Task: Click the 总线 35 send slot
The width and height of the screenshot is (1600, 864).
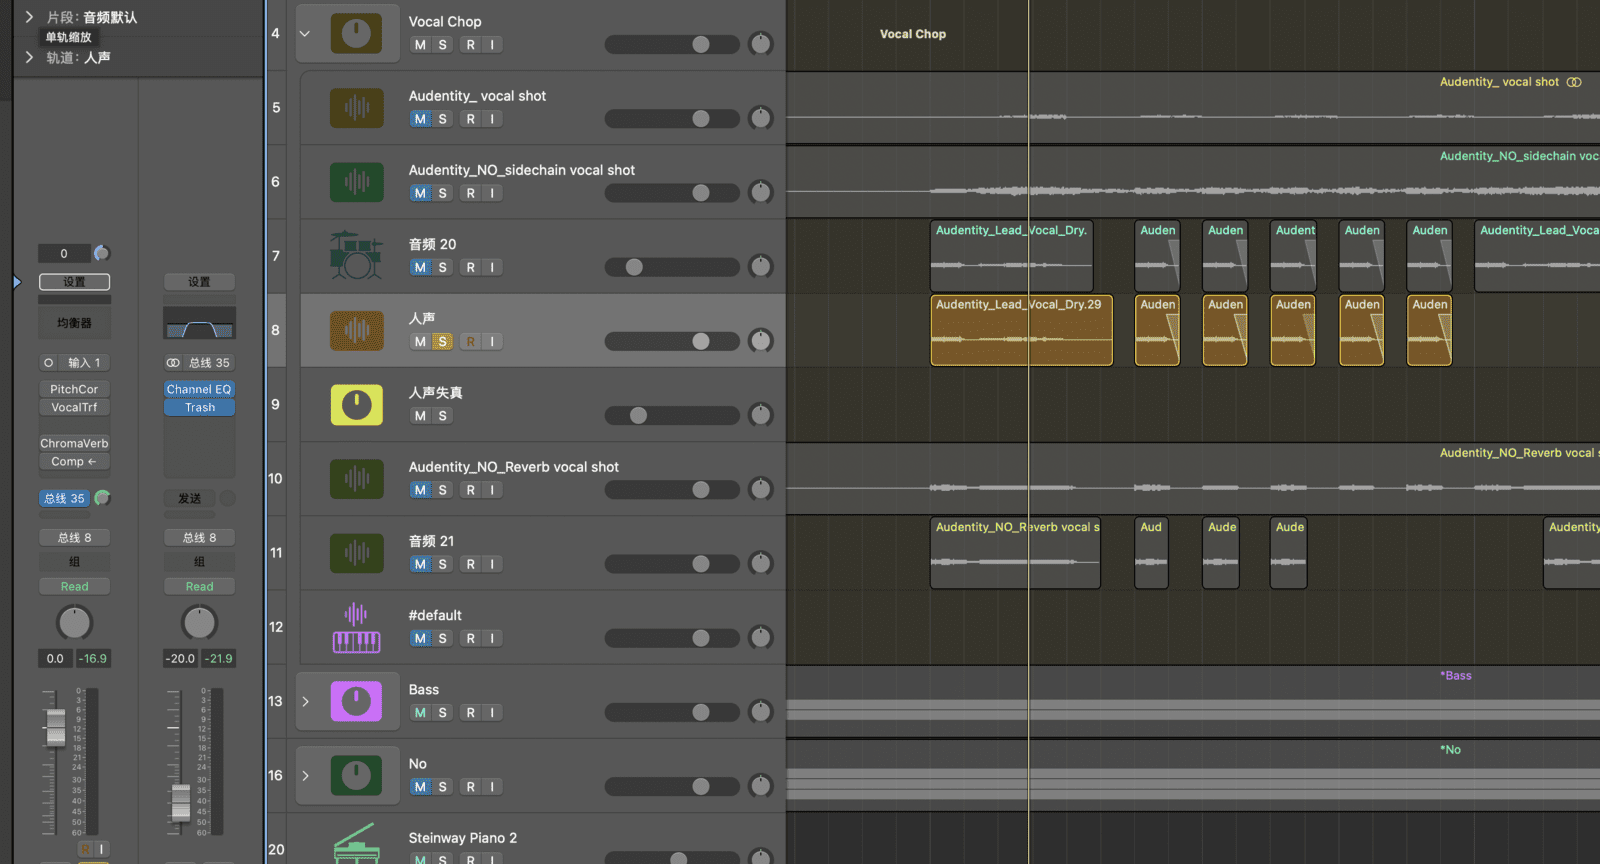Action: point(64,498)
